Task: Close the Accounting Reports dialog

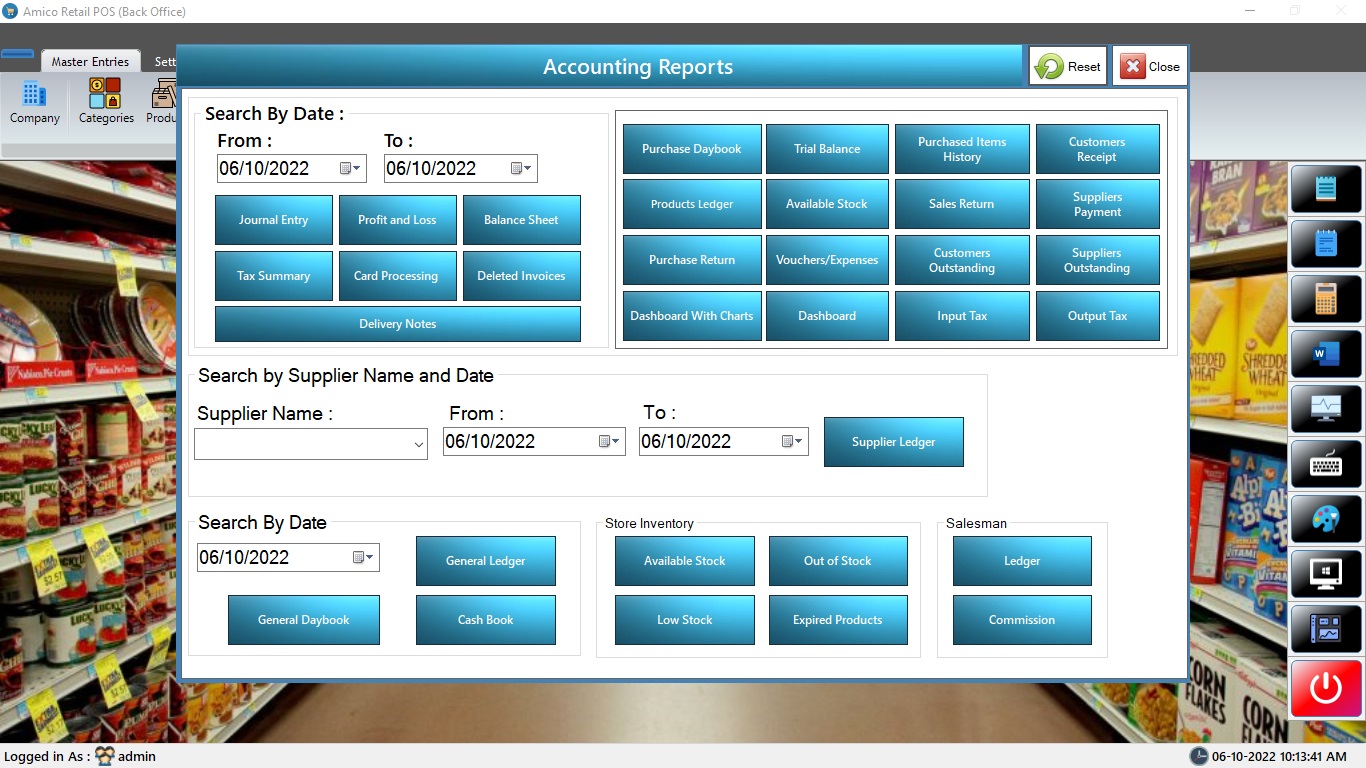Action: pyautogui.click(x=1150, y=67)
